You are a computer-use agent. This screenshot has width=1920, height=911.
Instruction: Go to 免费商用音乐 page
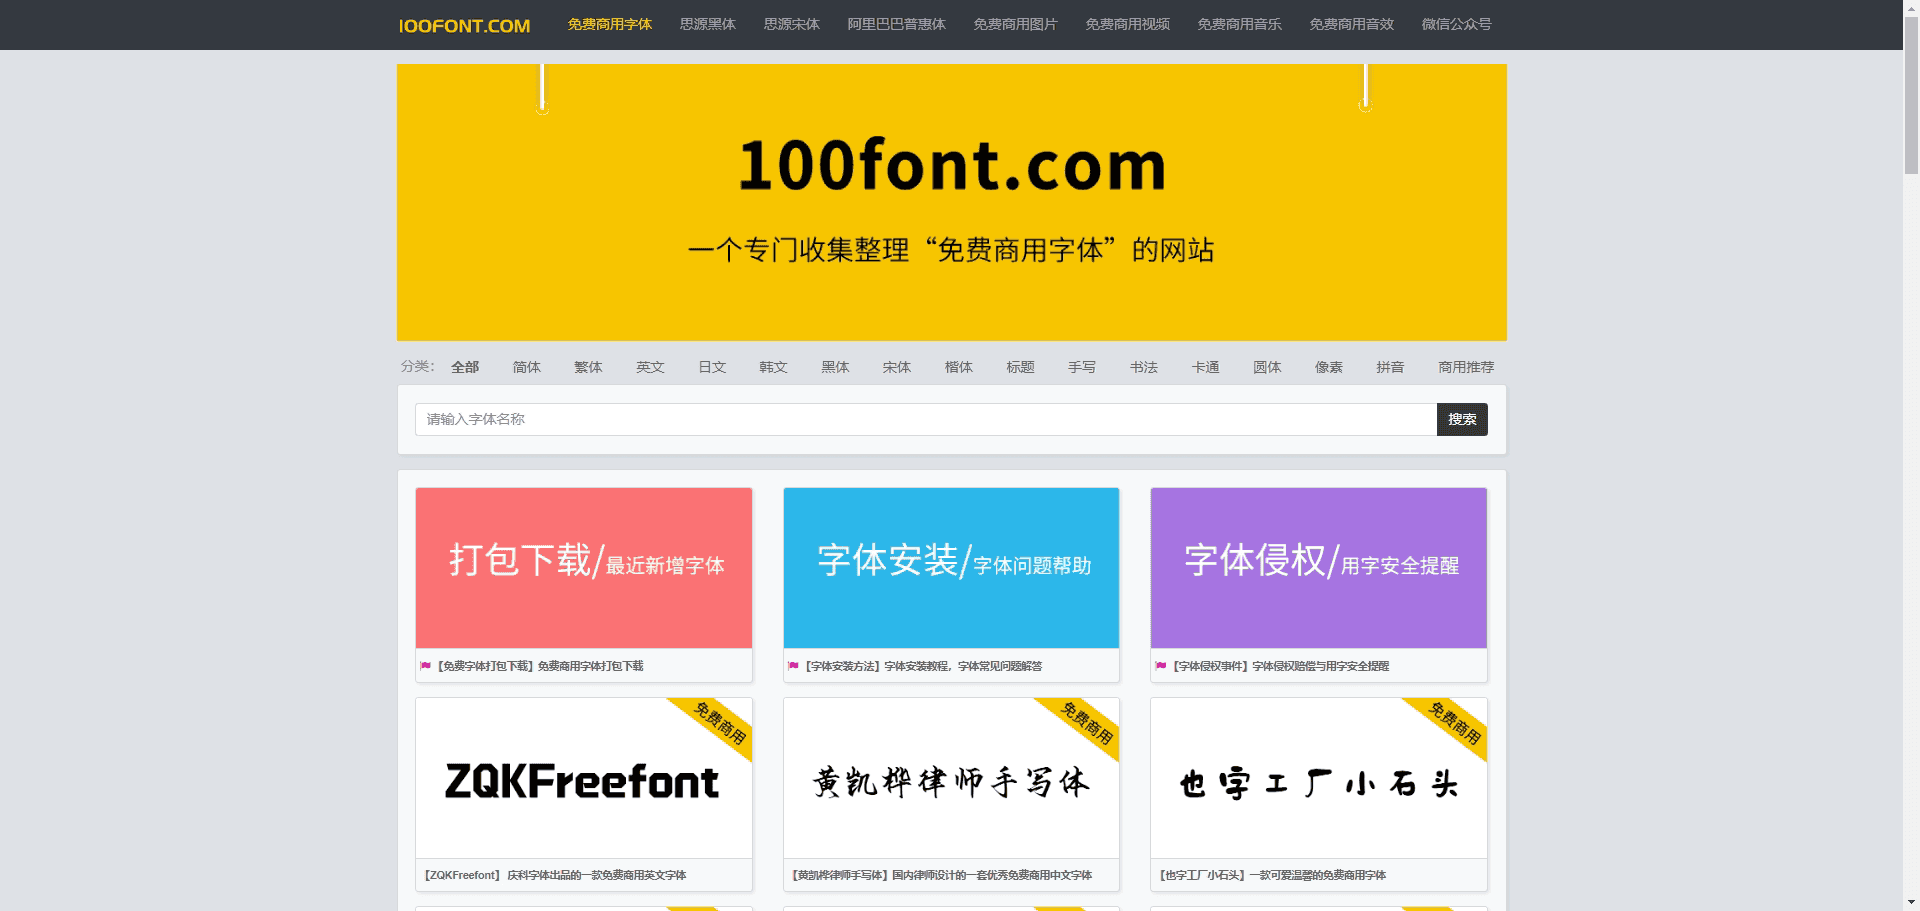1239,24
